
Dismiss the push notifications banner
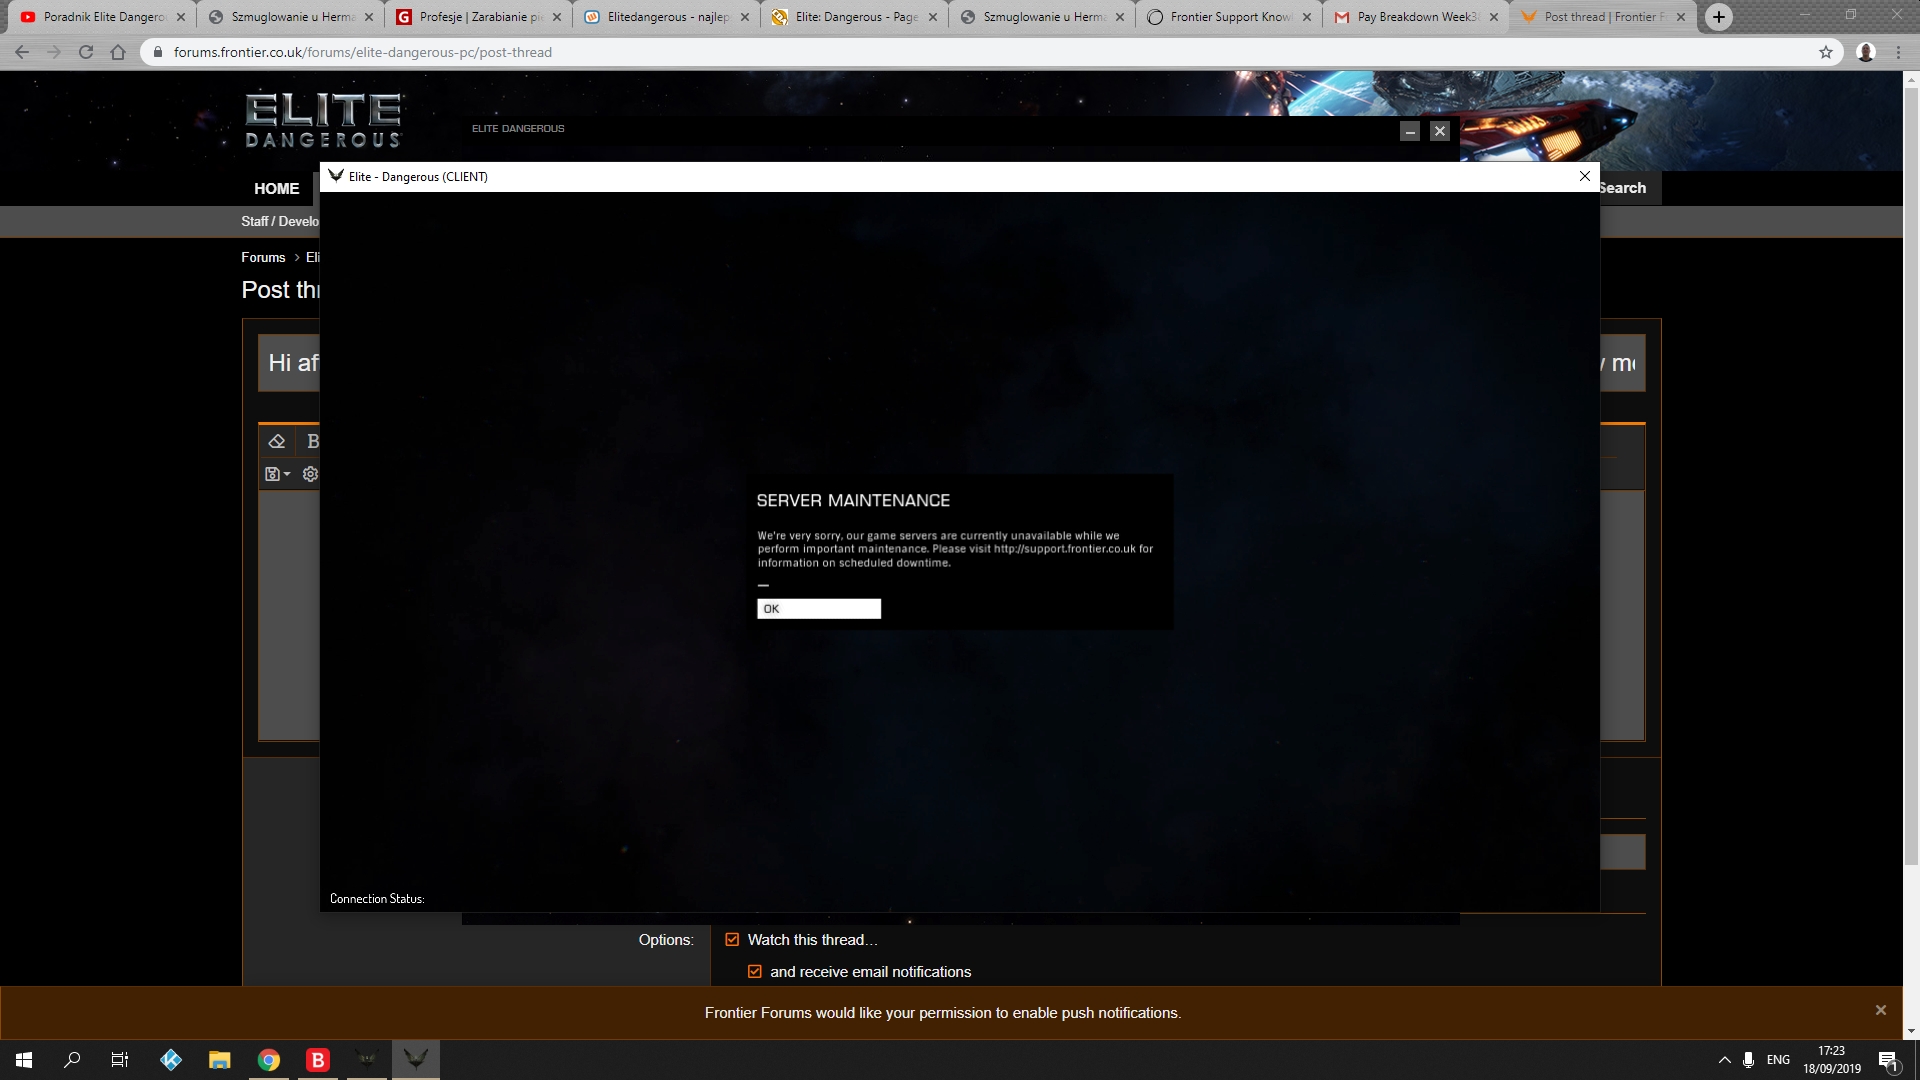pyautogui.click(x=1880, y=1010)
